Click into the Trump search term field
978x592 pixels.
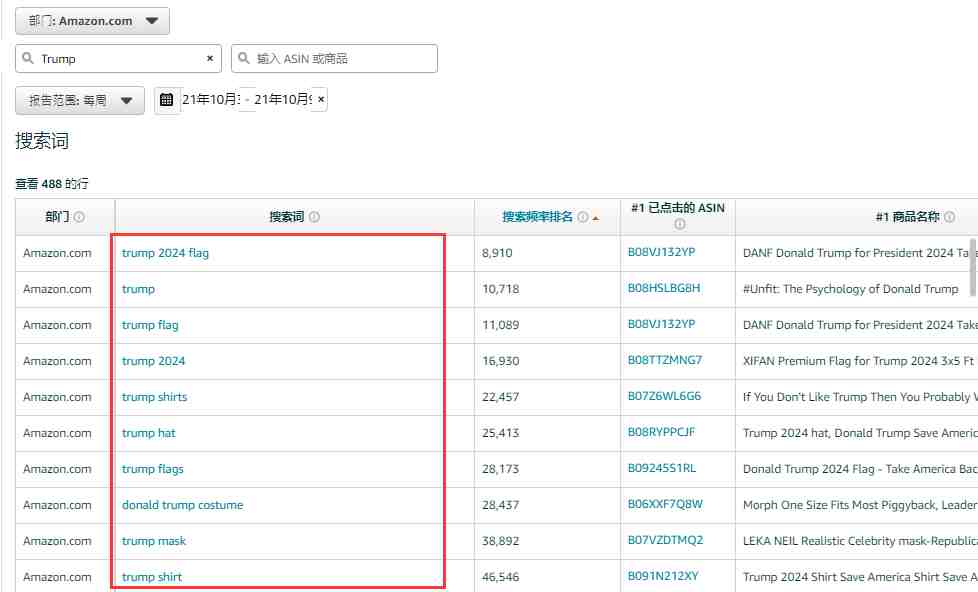(x=119, y=59)
